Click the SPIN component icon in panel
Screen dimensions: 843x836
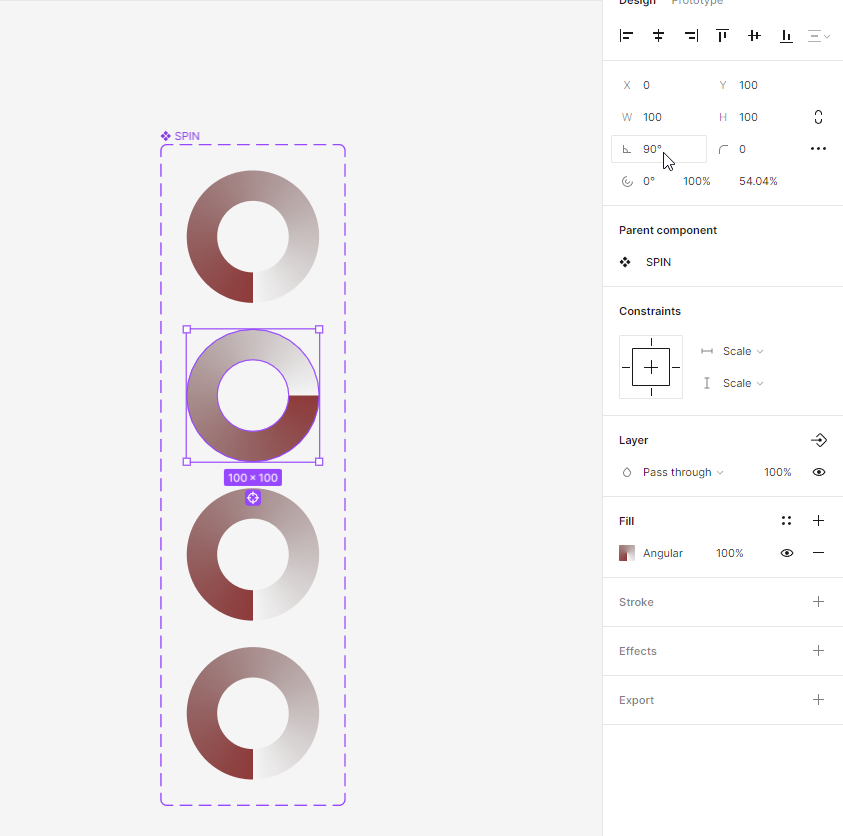pyautogui.click(x=625, y=262)
